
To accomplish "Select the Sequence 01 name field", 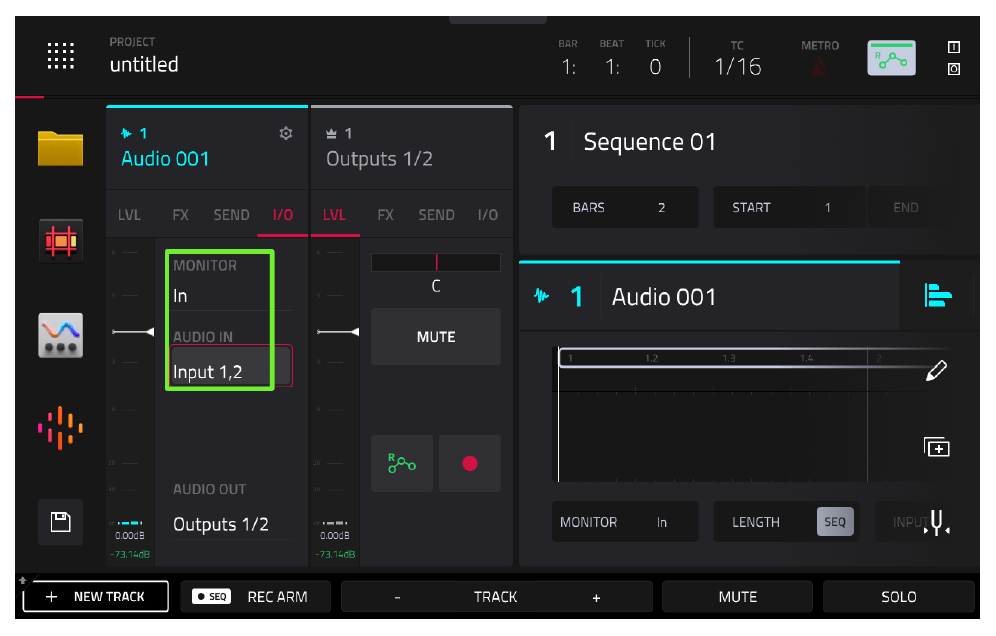I will click(x=649, y=142).
